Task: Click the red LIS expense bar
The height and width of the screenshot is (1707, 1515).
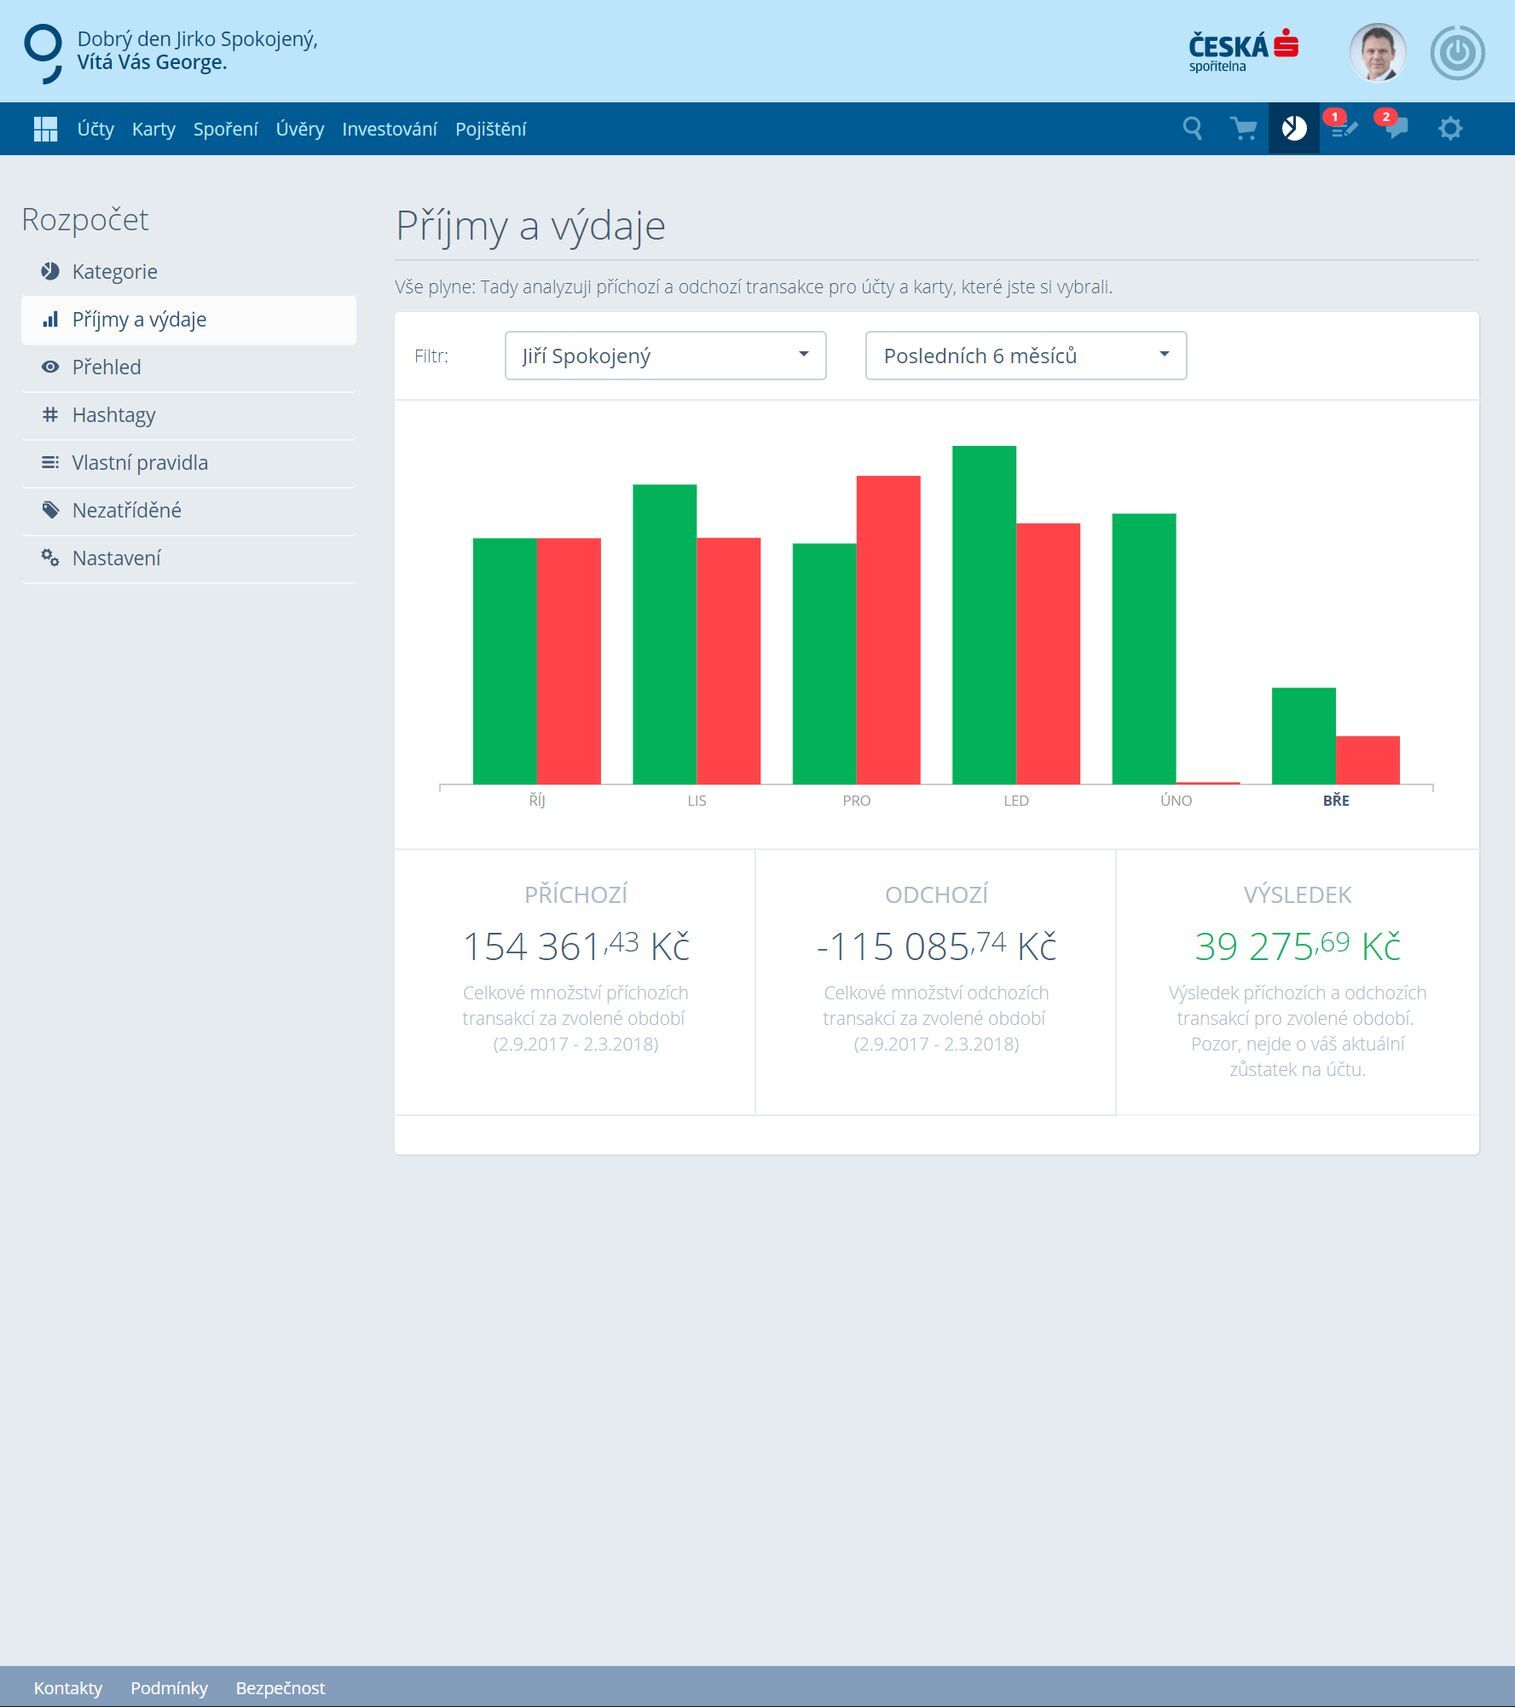Action: point(729,661)
